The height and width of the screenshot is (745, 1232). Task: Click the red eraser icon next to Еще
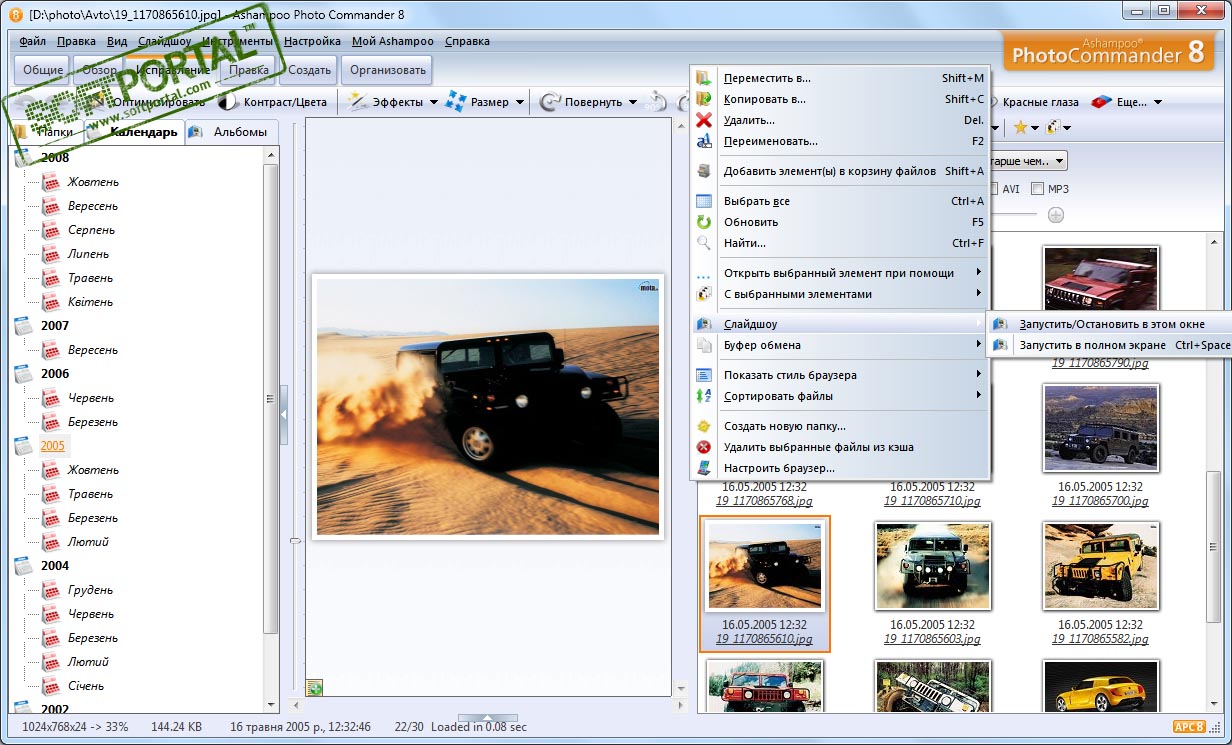[1101, 101]
